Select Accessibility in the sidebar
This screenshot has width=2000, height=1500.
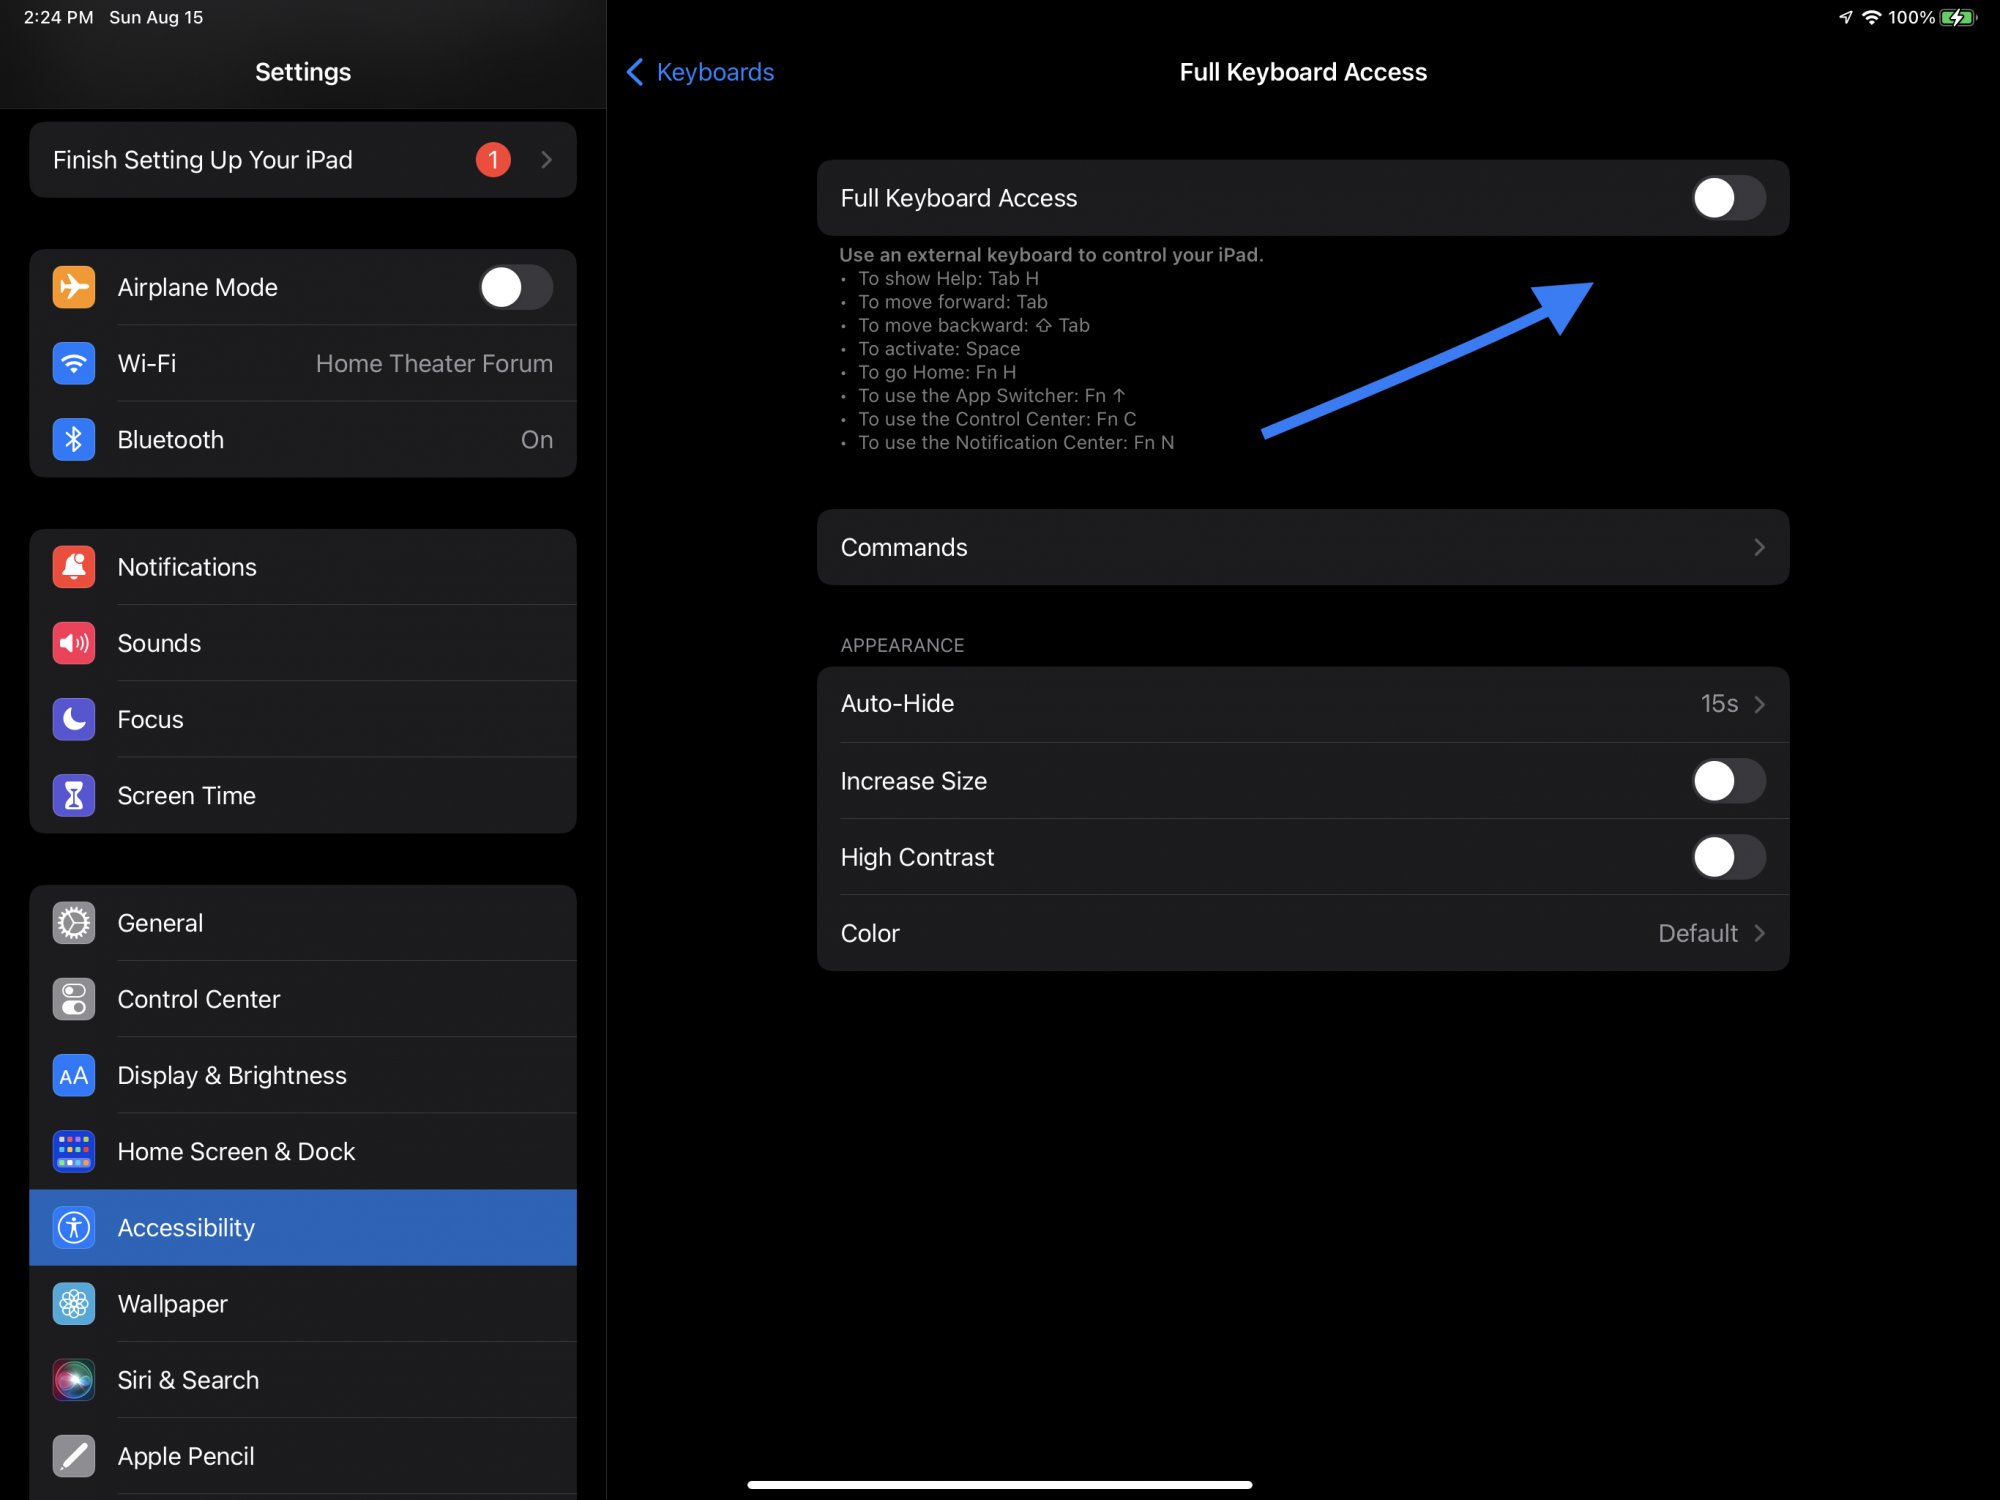tap(303, 1227)
